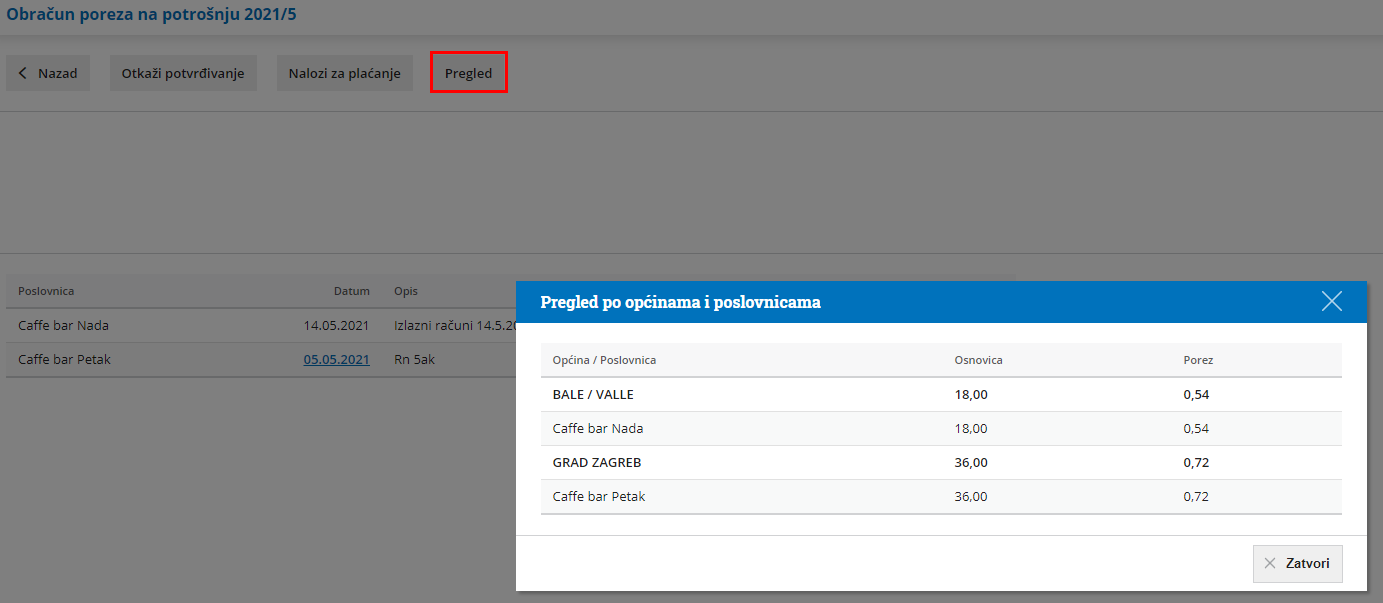Click the Izlazni računi description cell

[x=455, y=325]
